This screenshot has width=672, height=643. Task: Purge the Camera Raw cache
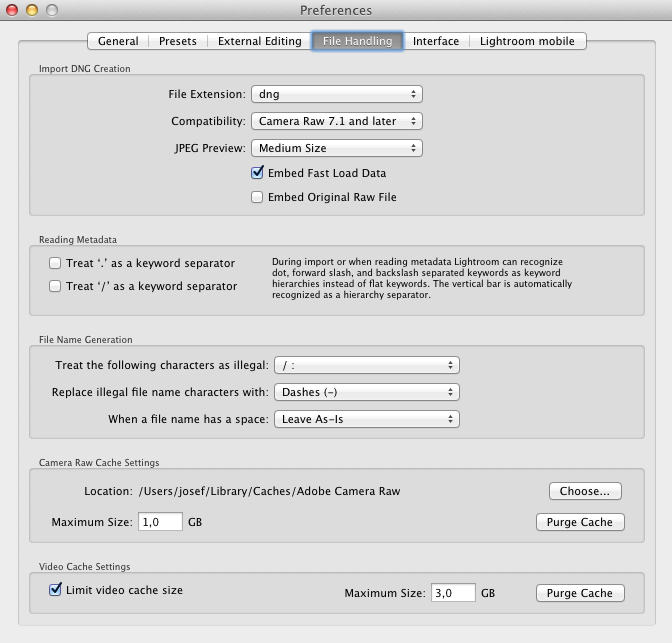[x=580, y=522]
